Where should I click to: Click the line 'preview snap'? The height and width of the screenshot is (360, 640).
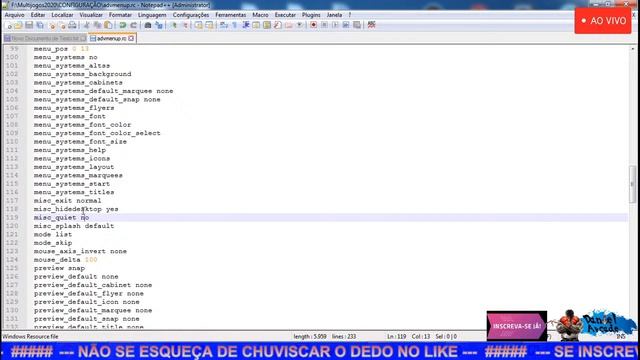(59, 268)
